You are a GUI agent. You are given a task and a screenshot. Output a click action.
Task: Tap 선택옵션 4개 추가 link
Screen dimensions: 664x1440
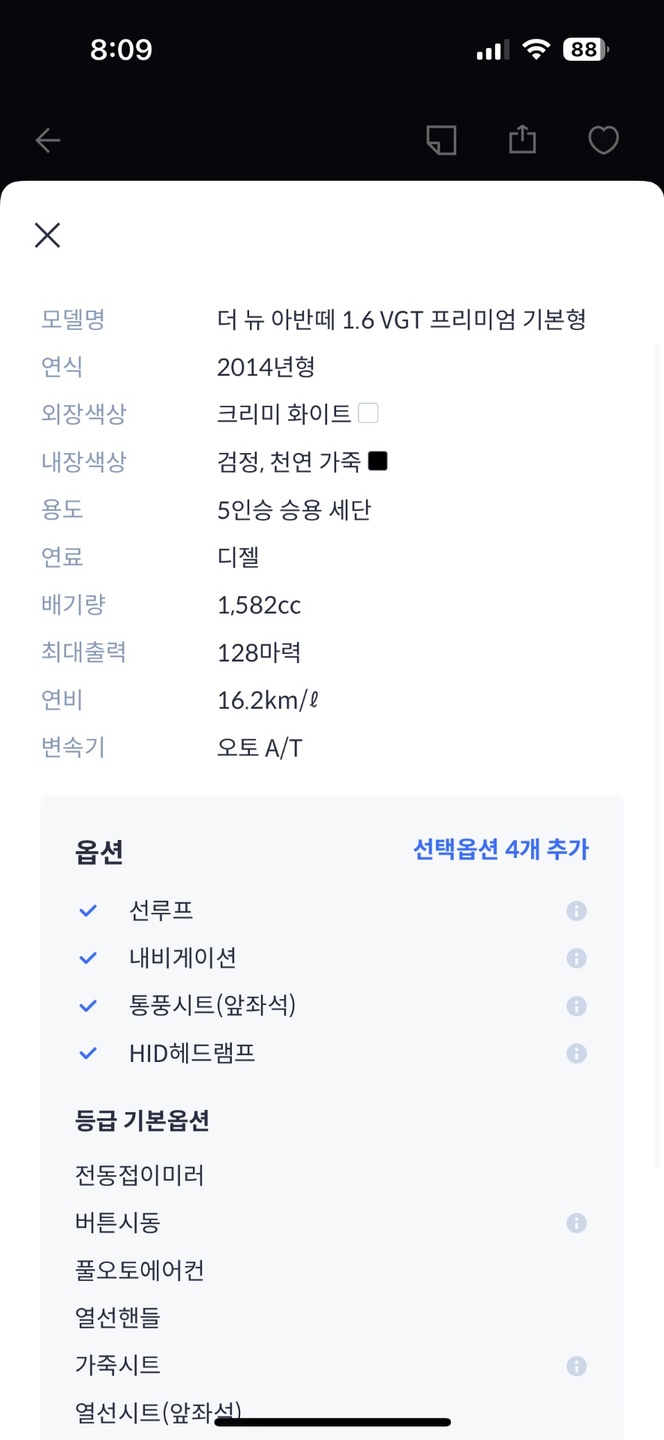501,850
